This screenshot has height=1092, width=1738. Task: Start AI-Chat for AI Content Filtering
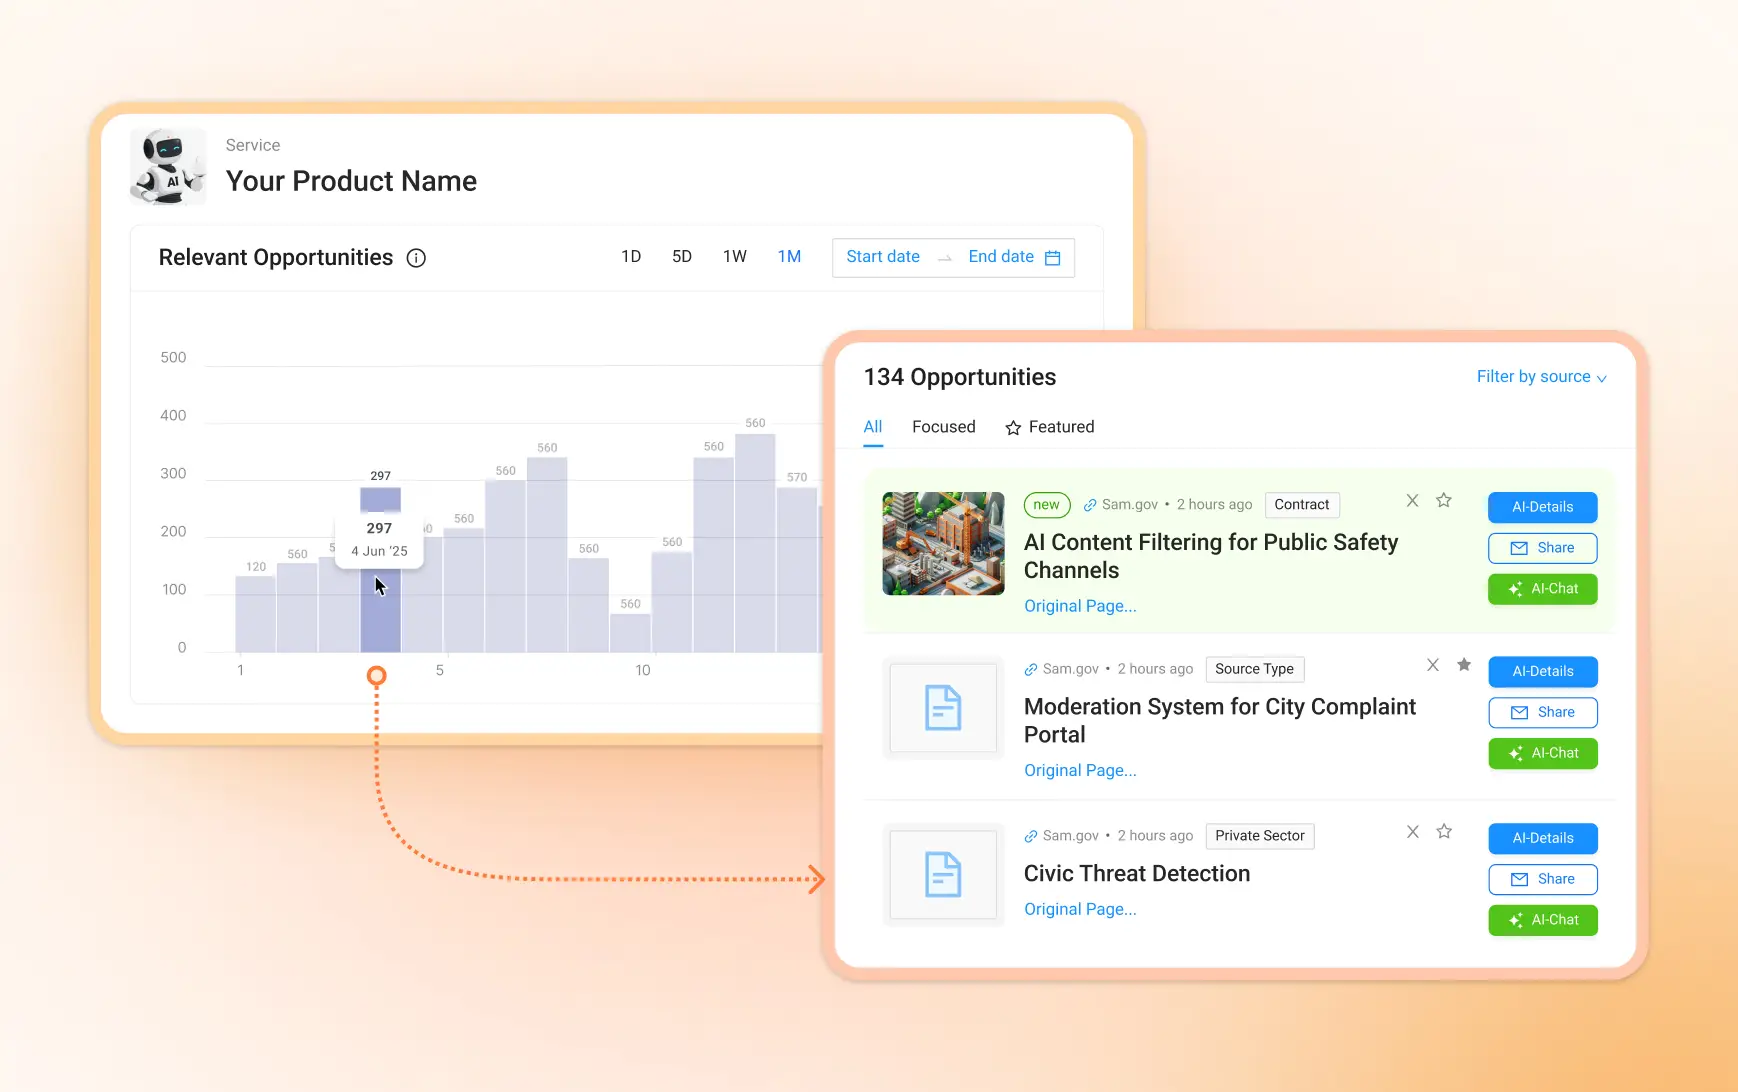click(x=1542, y=589)
